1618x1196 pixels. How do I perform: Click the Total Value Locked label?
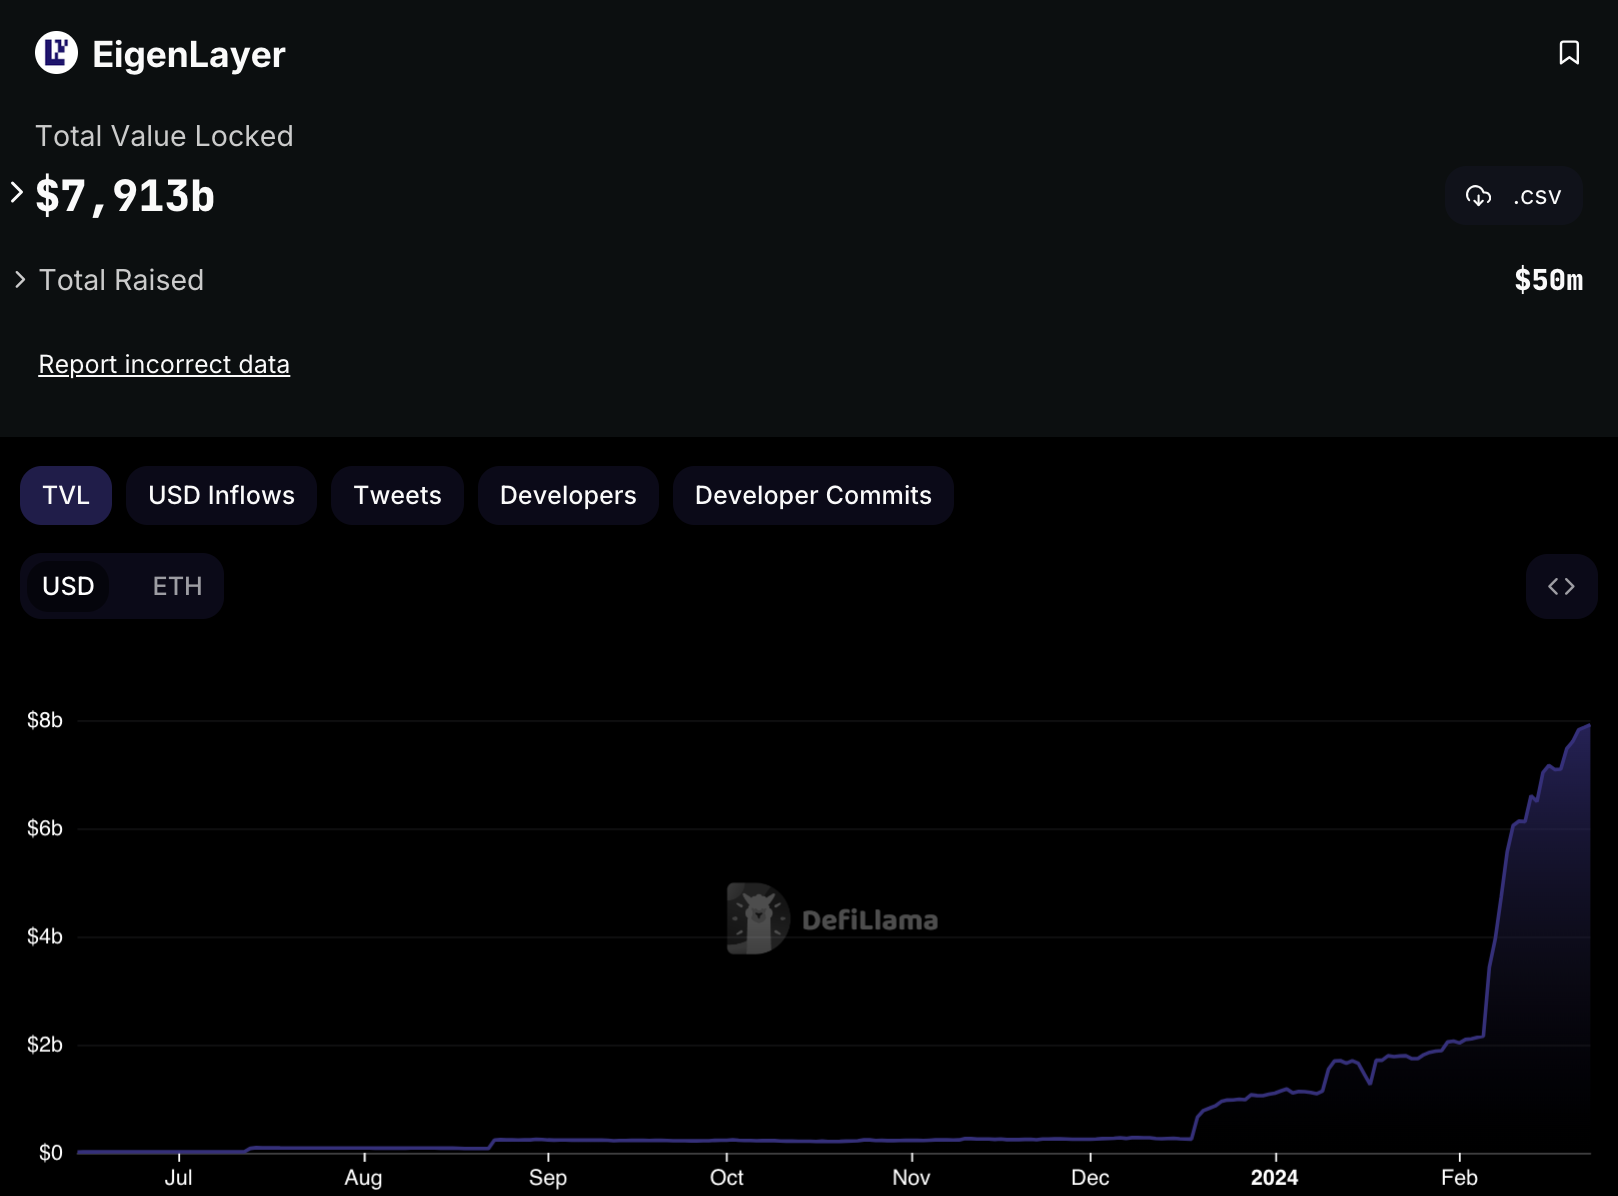(x=164, y=136)
